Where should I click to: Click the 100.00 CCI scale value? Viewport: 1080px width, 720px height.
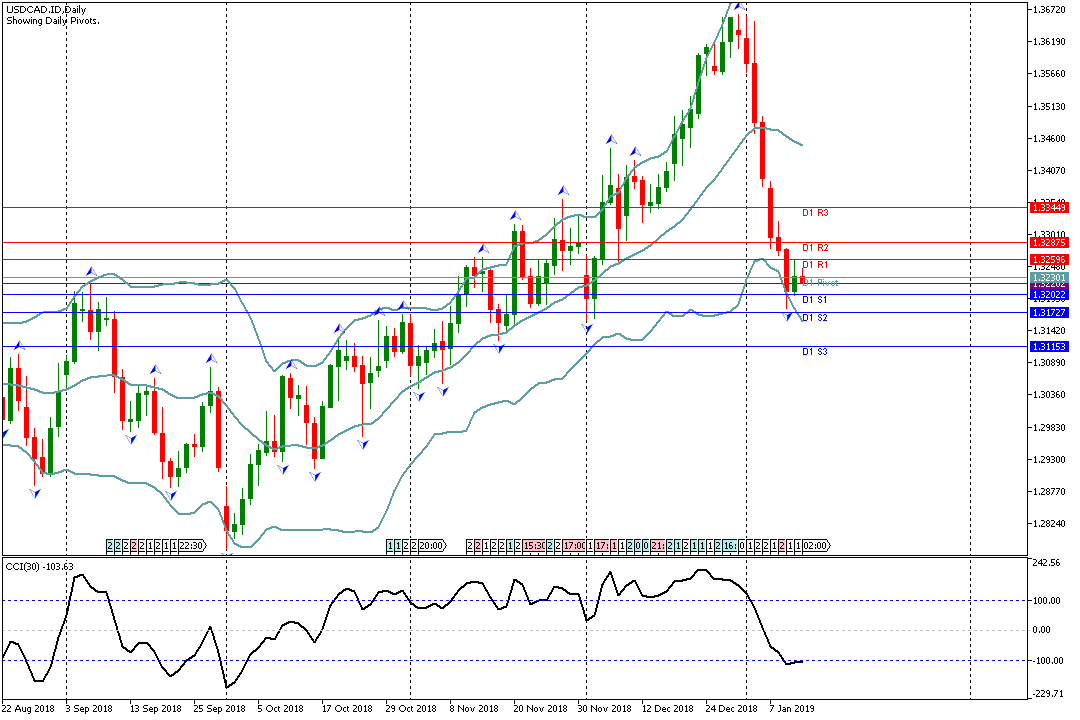click(x=1047, y=601)
